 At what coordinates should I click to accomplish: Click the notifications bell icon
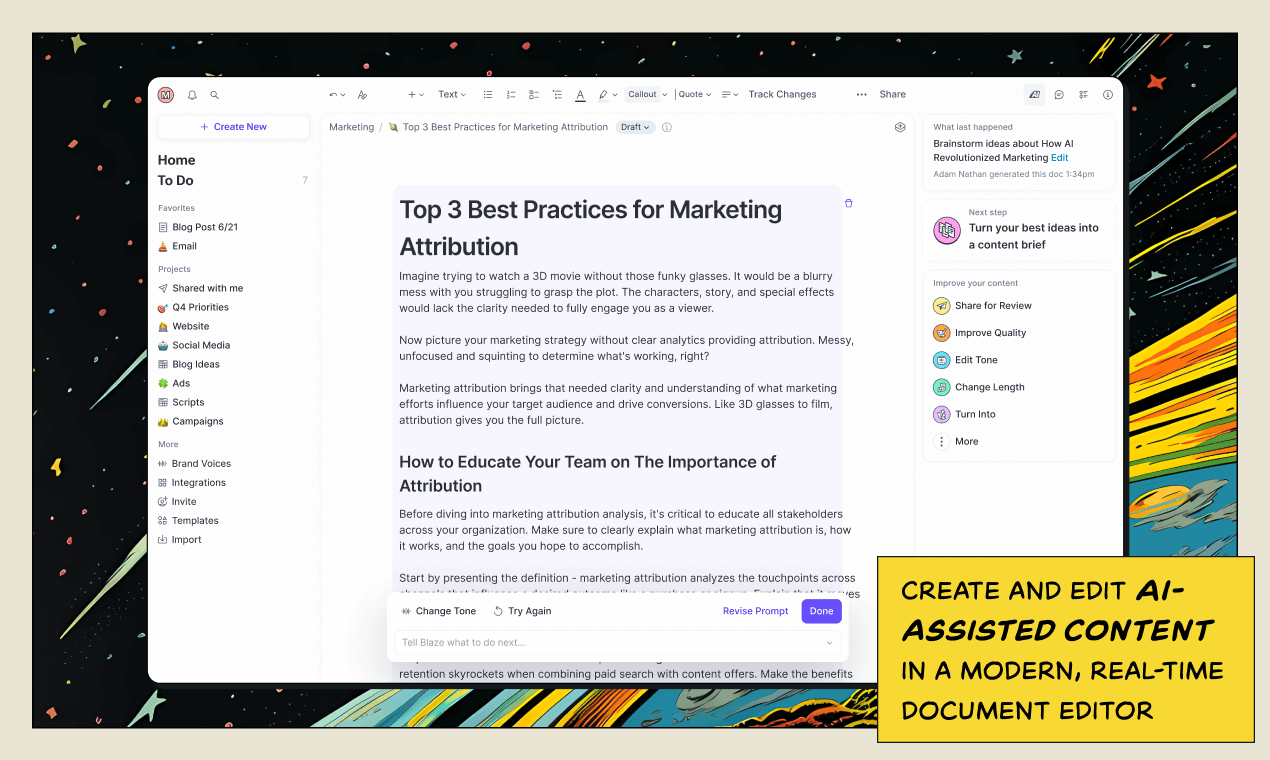(192, 95)
